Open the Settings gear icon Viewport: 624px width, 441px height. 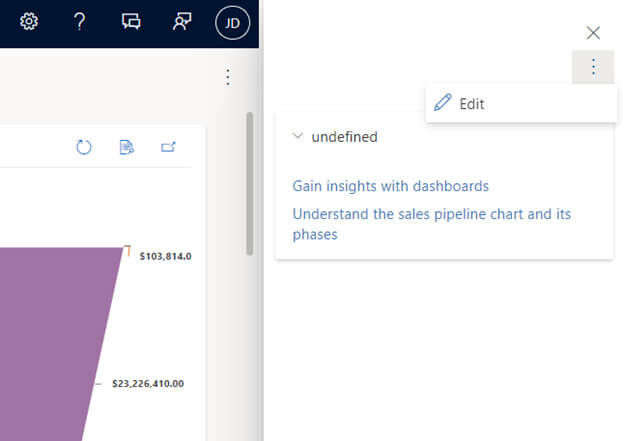tap(29, 21)
